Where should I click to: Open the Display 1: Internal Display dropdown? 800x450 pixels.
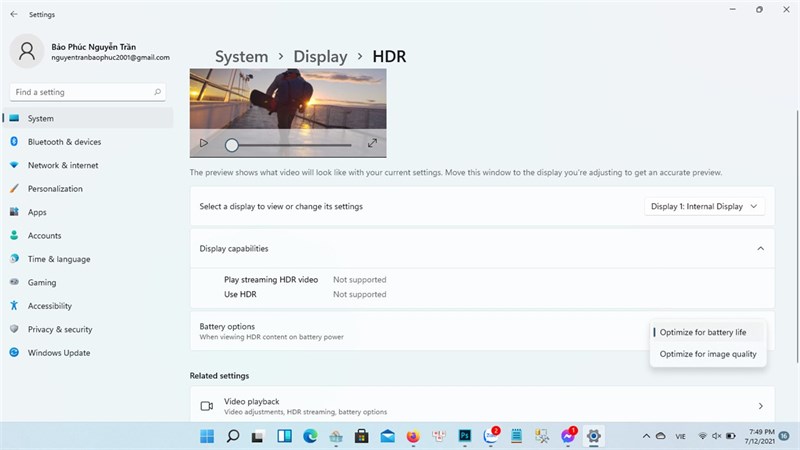[x=704, y=207]
